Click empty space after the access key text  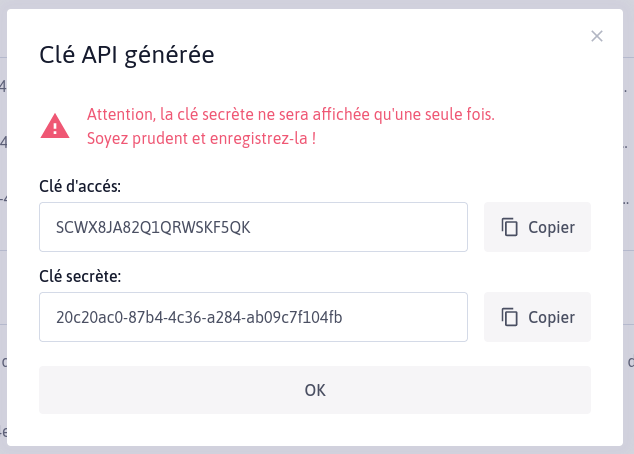(x=358, y=227)
